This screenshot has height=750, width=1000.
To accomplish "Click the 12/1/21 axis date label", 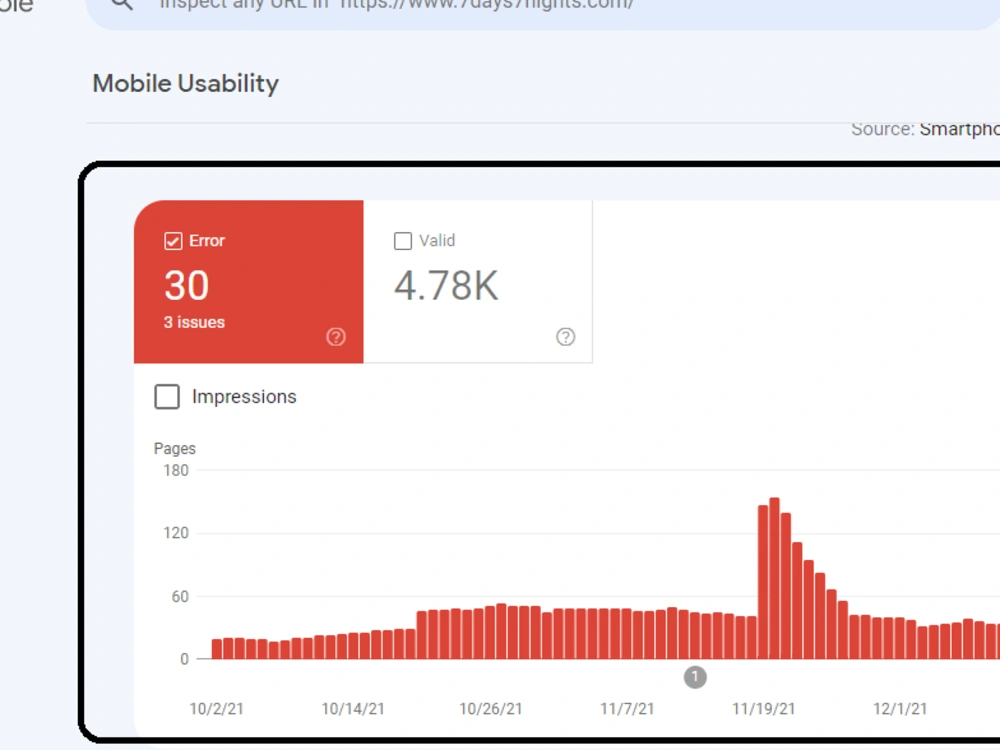I will point(900,709).
